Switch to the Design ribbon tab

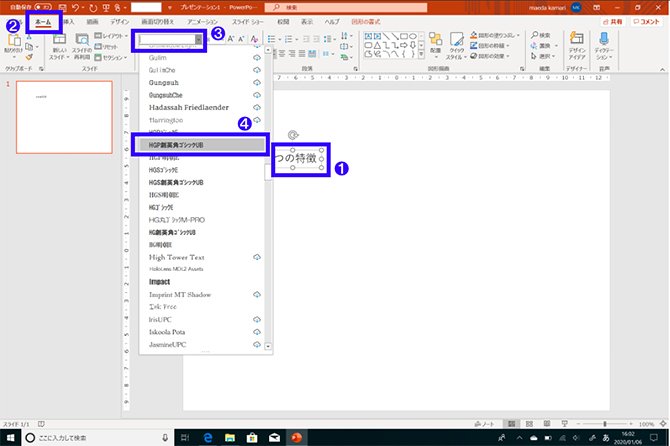[120, 22]
